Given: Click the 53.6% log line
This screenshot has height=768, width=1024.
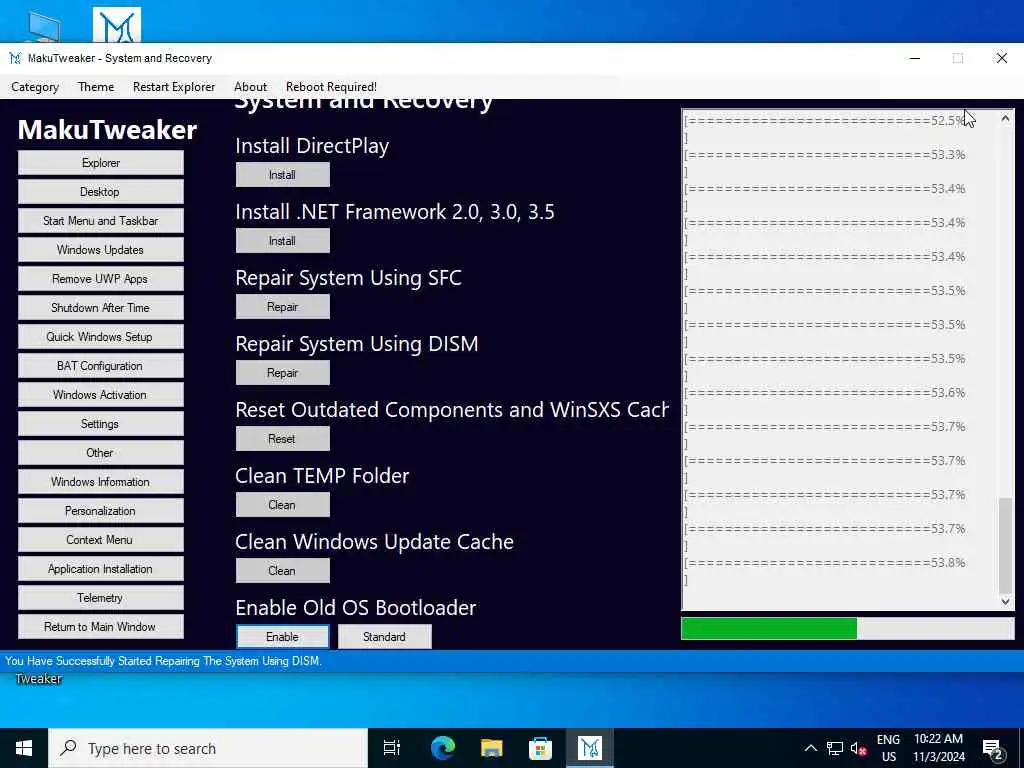Looking at the screenshot, I should point(825,392).
